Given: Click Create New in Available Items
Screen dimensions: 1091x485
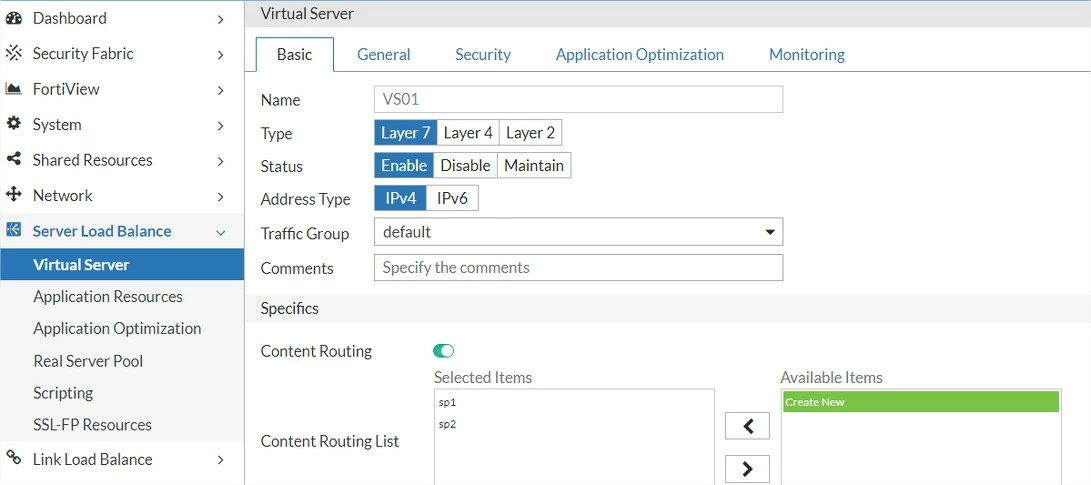Looking at the screenshot, I should pos(921,401).
